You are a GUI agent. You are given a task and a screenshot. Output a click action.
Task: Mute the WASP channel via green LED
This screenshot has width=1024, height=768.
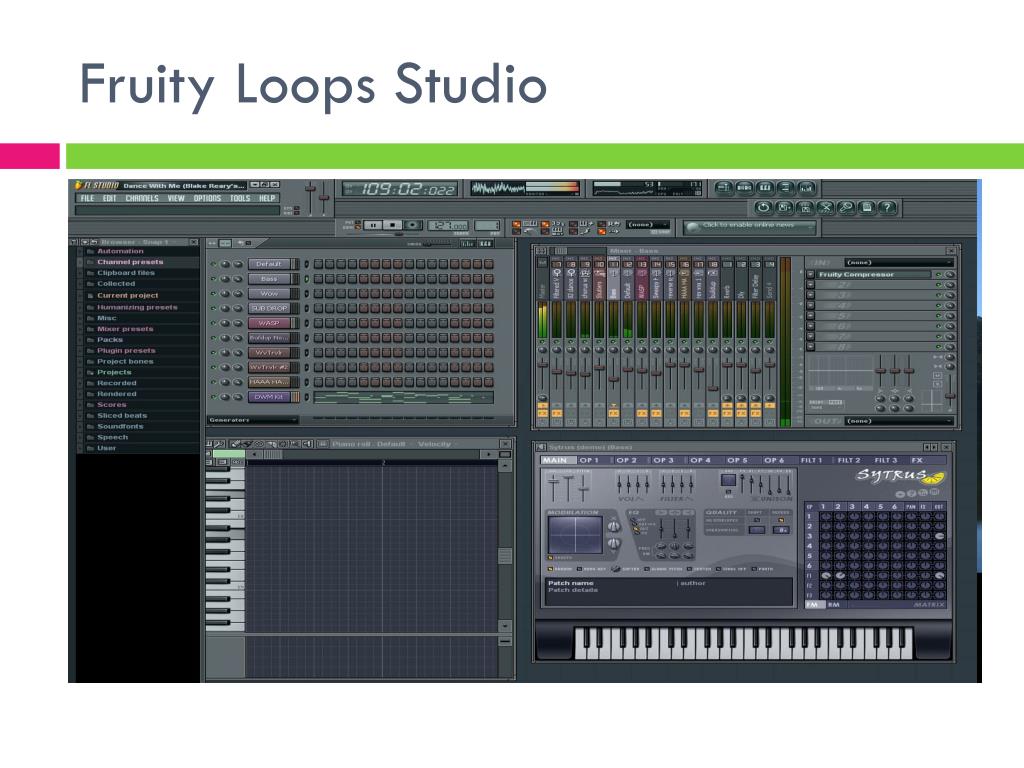pos(213,323)
